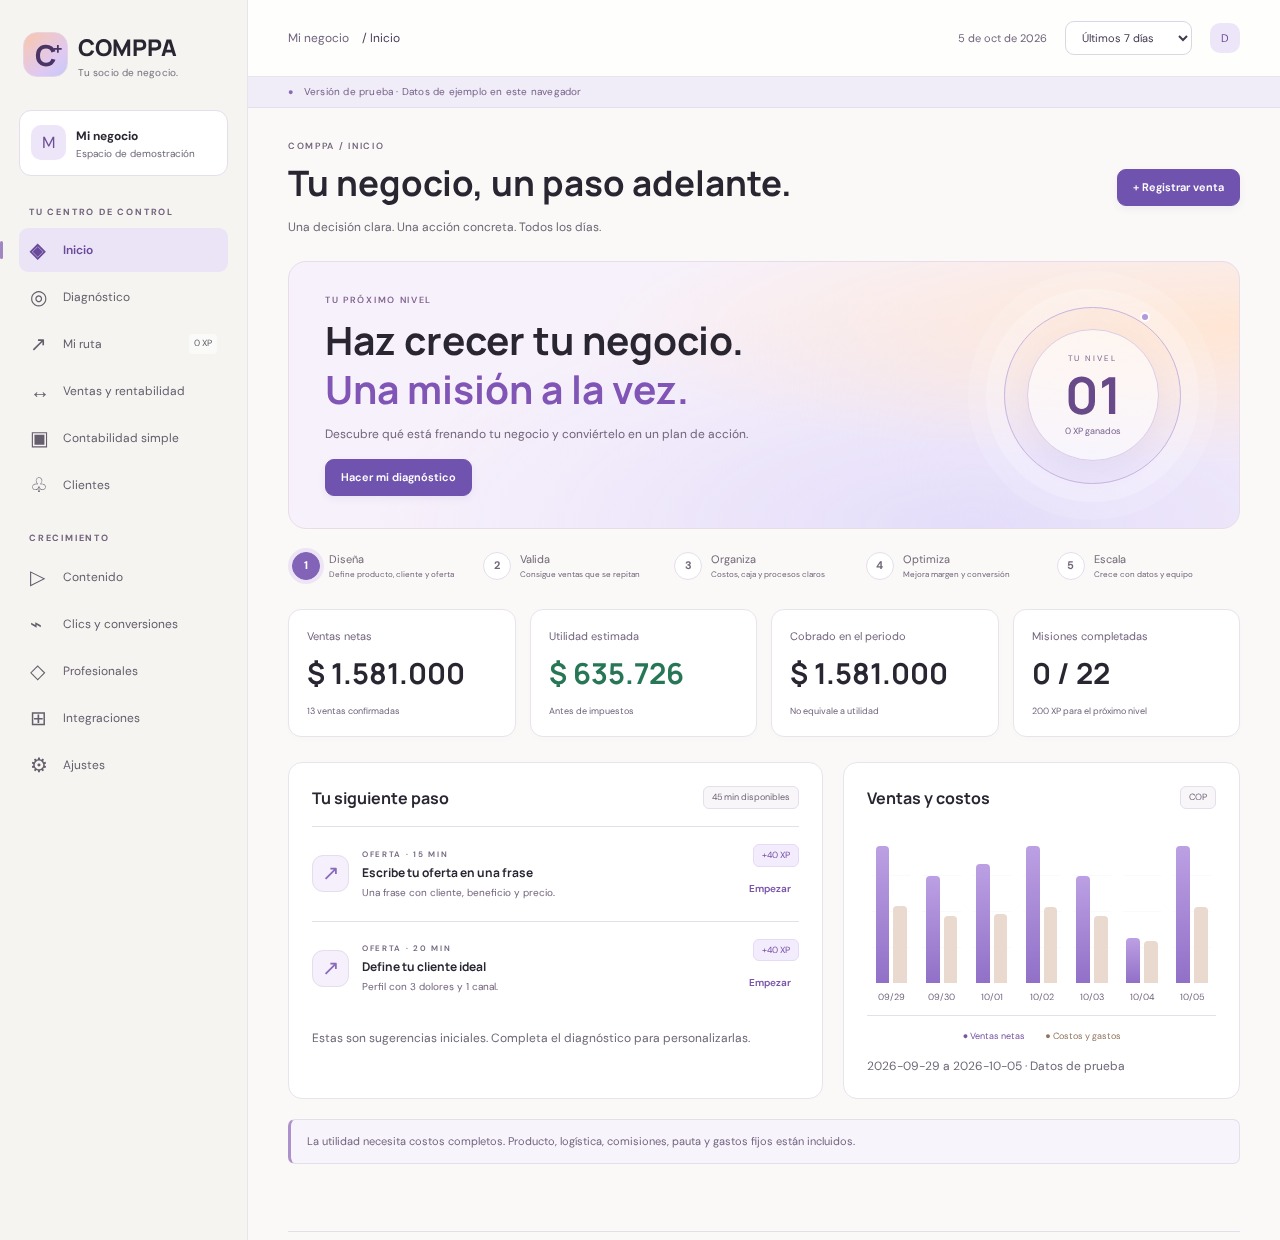Click the Mi negocio breadcrumb link
Image resolution: width=1280 pixels, height=1240 pixels.
(x=318, y=38)
